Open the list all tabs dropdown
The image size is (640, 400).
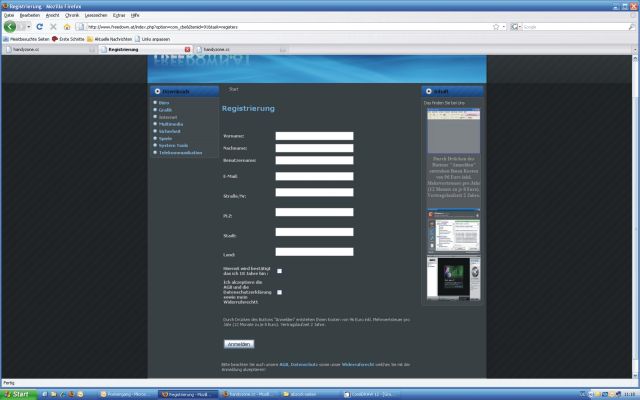pyautogui.click(x=635, y=50)
